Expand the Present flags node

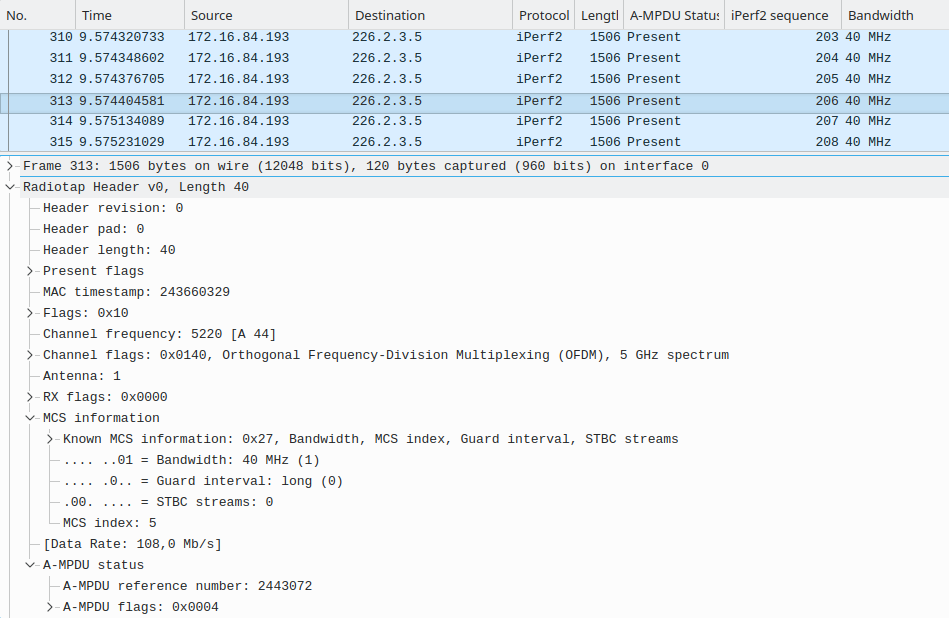[x=30, y=271]
